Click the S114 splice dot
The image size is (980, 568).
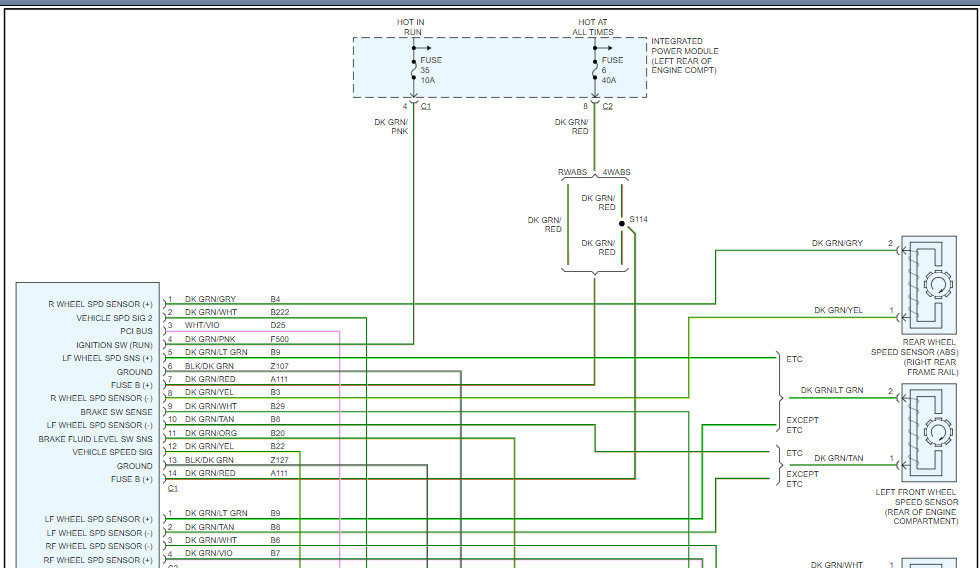(x=621, y=223)
